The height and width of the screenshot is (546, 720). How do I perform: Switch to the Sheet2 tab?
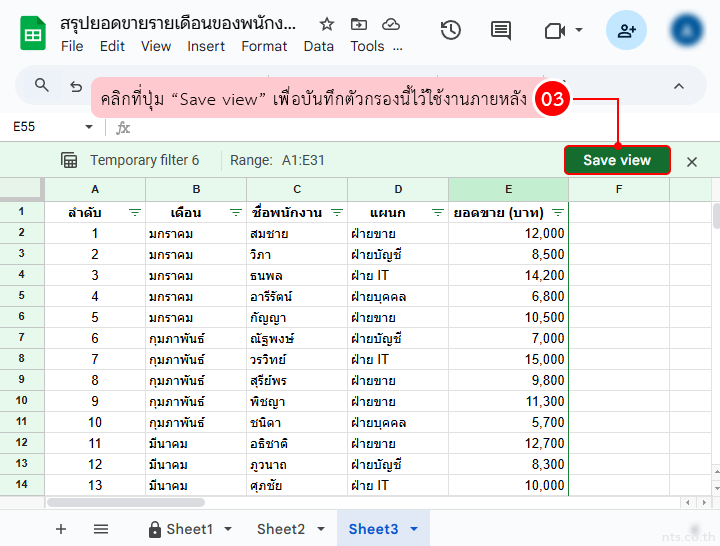click(280, 529)
